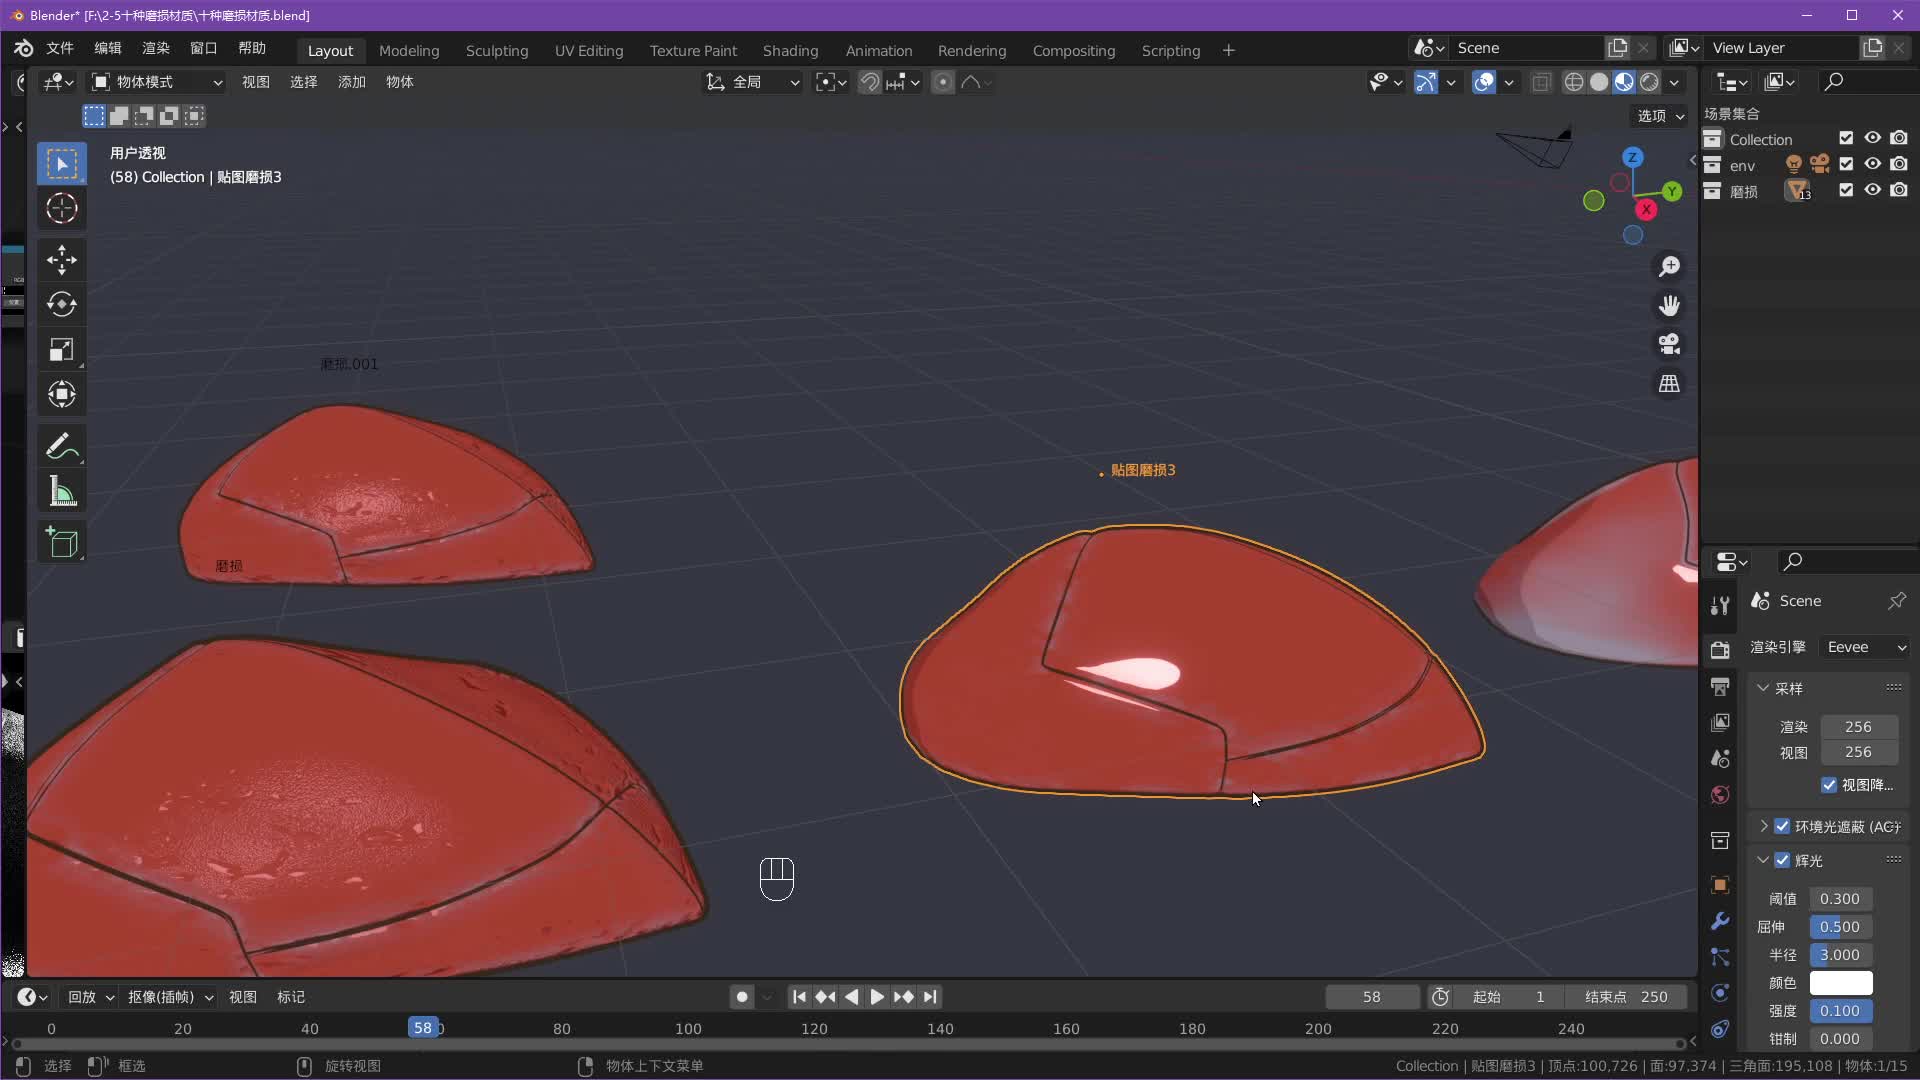Viewport: 1920px width, 1080px height.
Task: Switch to Modeling workspace tab
Action: 409,50
